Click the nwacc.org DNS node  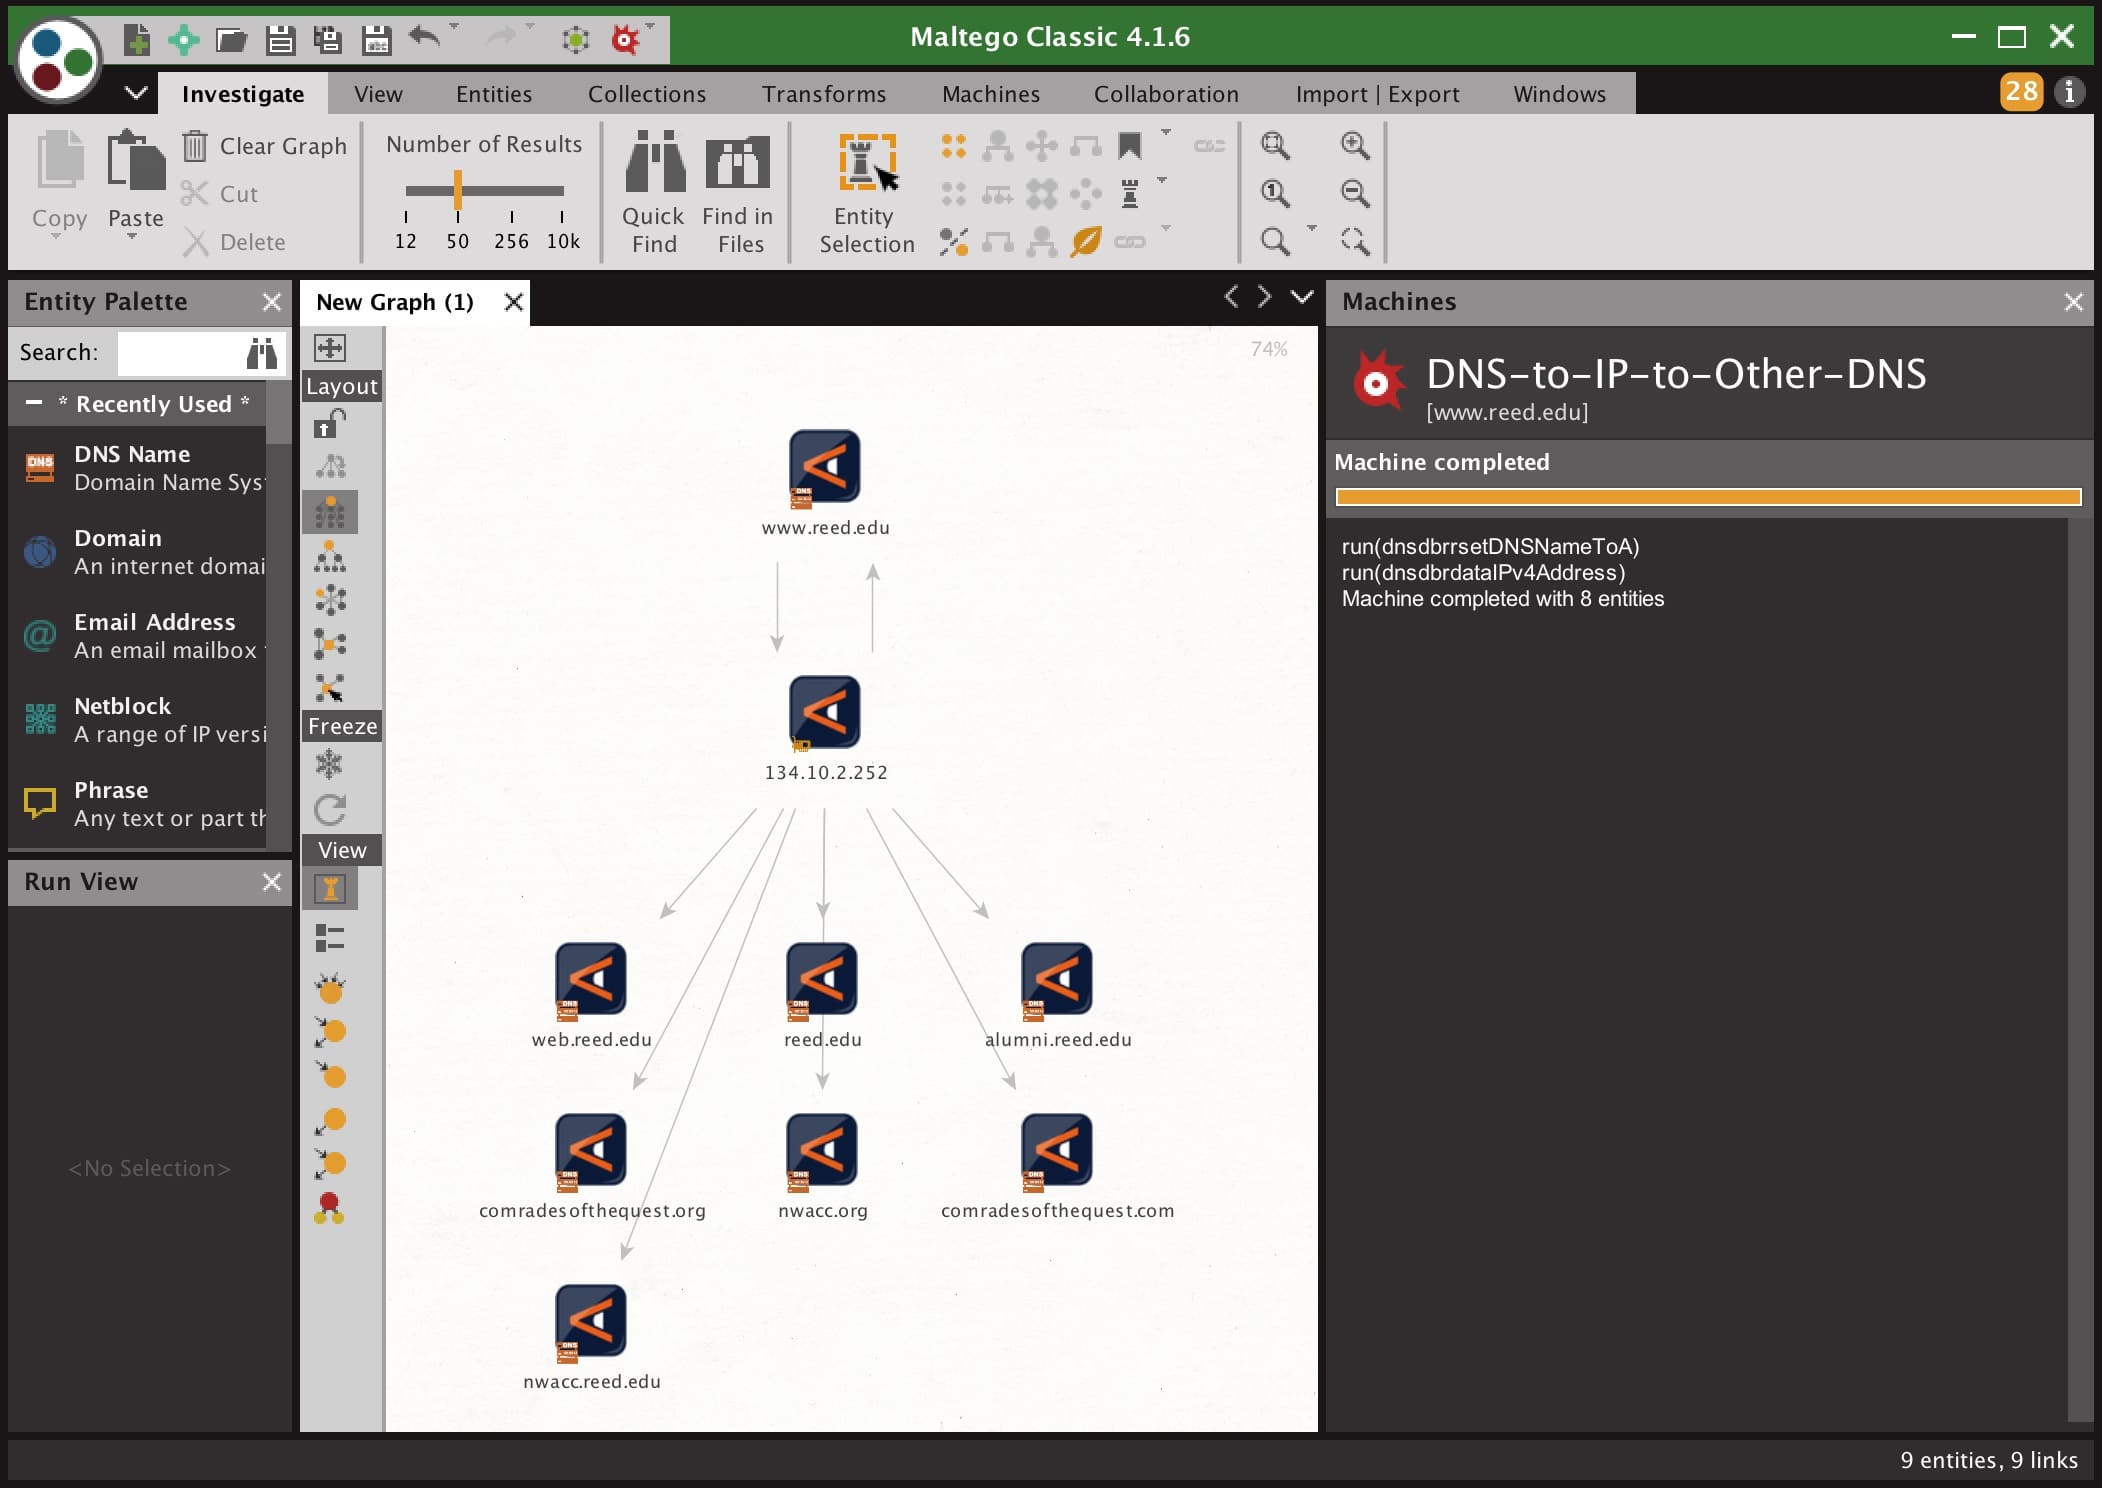[822, 1153]
